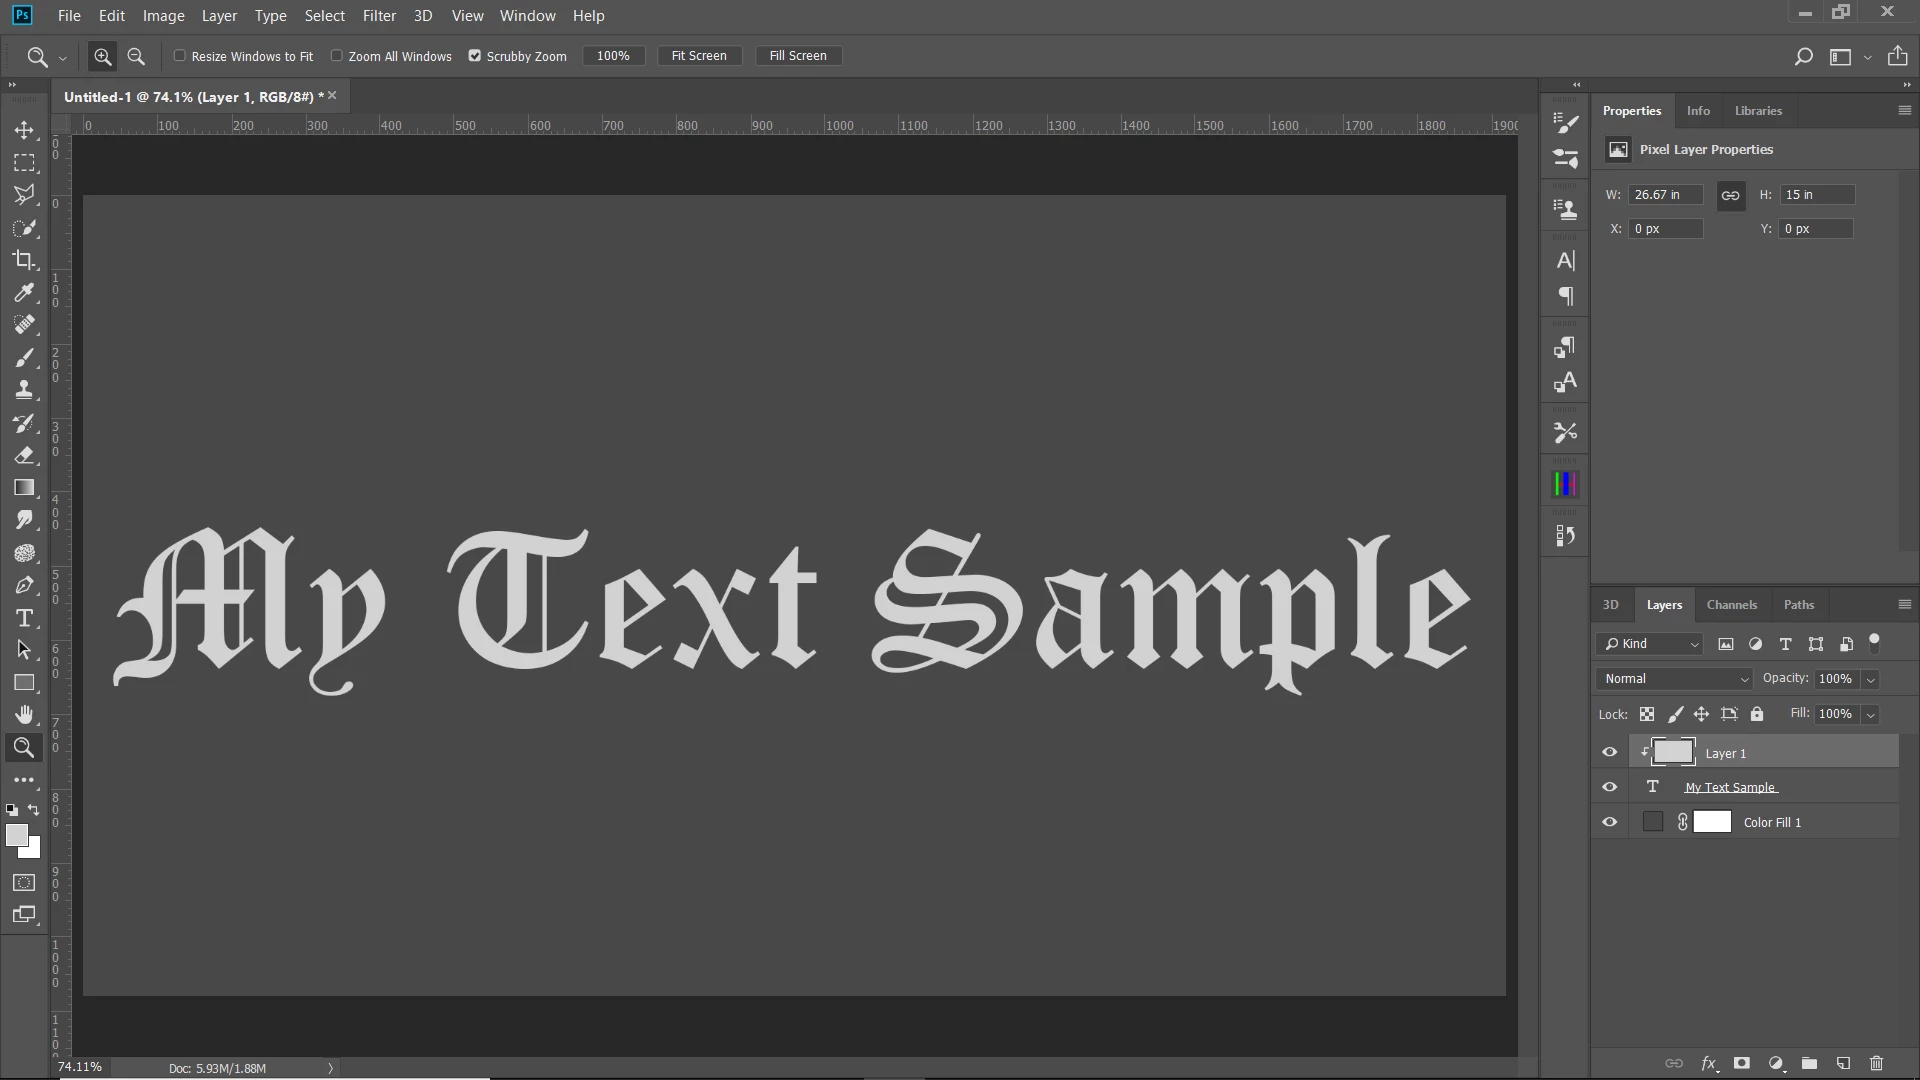Viewport: 1920px width, 1080px height.
Task: Disable the Scrubby Zoom checkbox
Action: pyautogui.click(x=475, y=56)
